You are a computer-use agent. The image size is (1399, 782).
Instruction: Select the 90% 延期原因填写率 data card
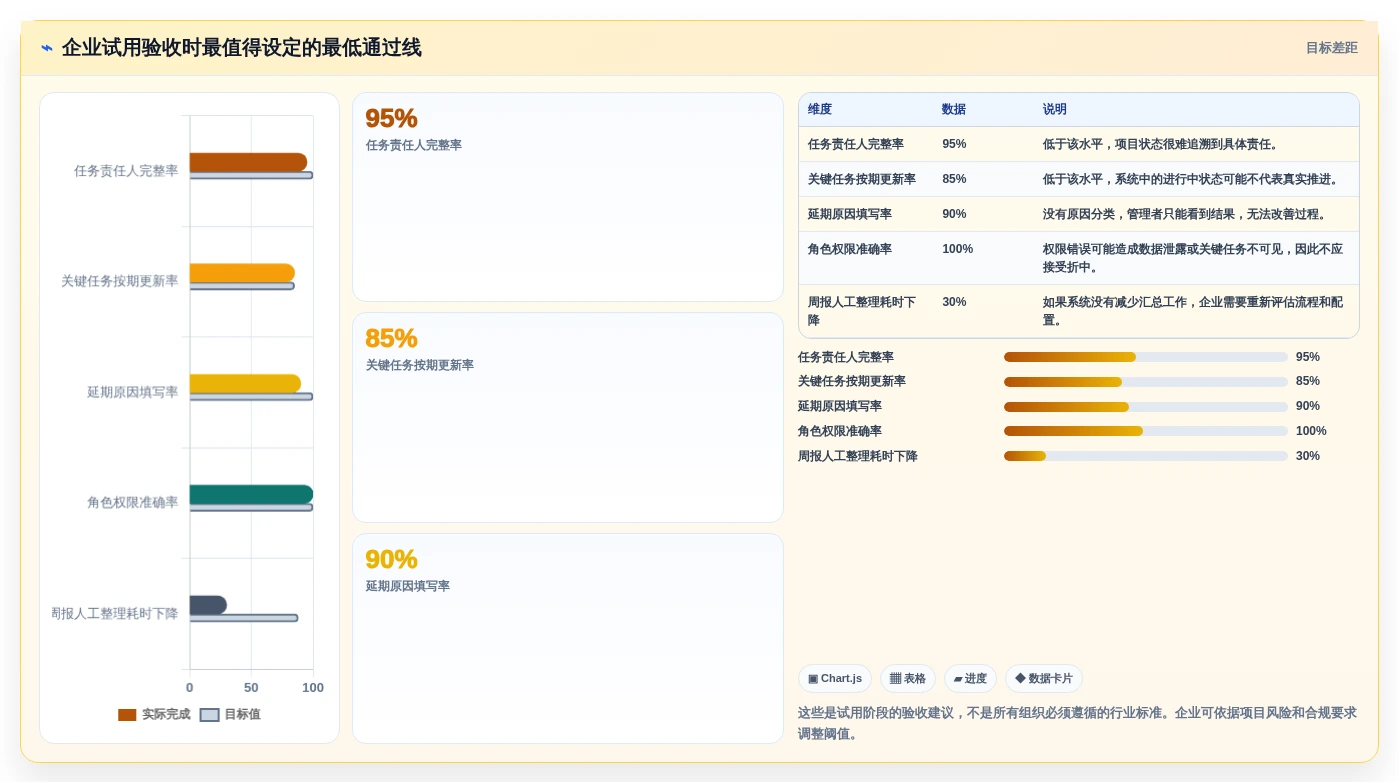(x=567, y=638)
